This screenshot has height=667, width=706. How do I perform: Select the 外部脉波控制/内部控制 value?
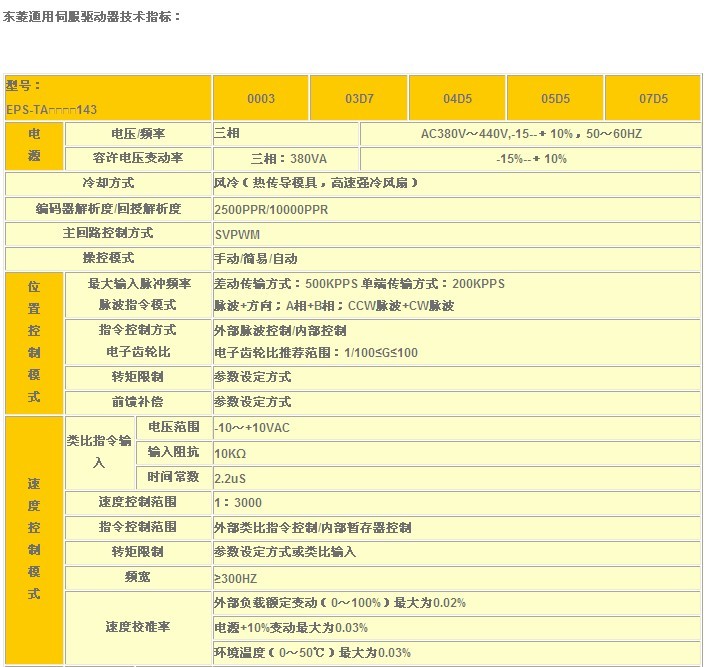point(280,331)
